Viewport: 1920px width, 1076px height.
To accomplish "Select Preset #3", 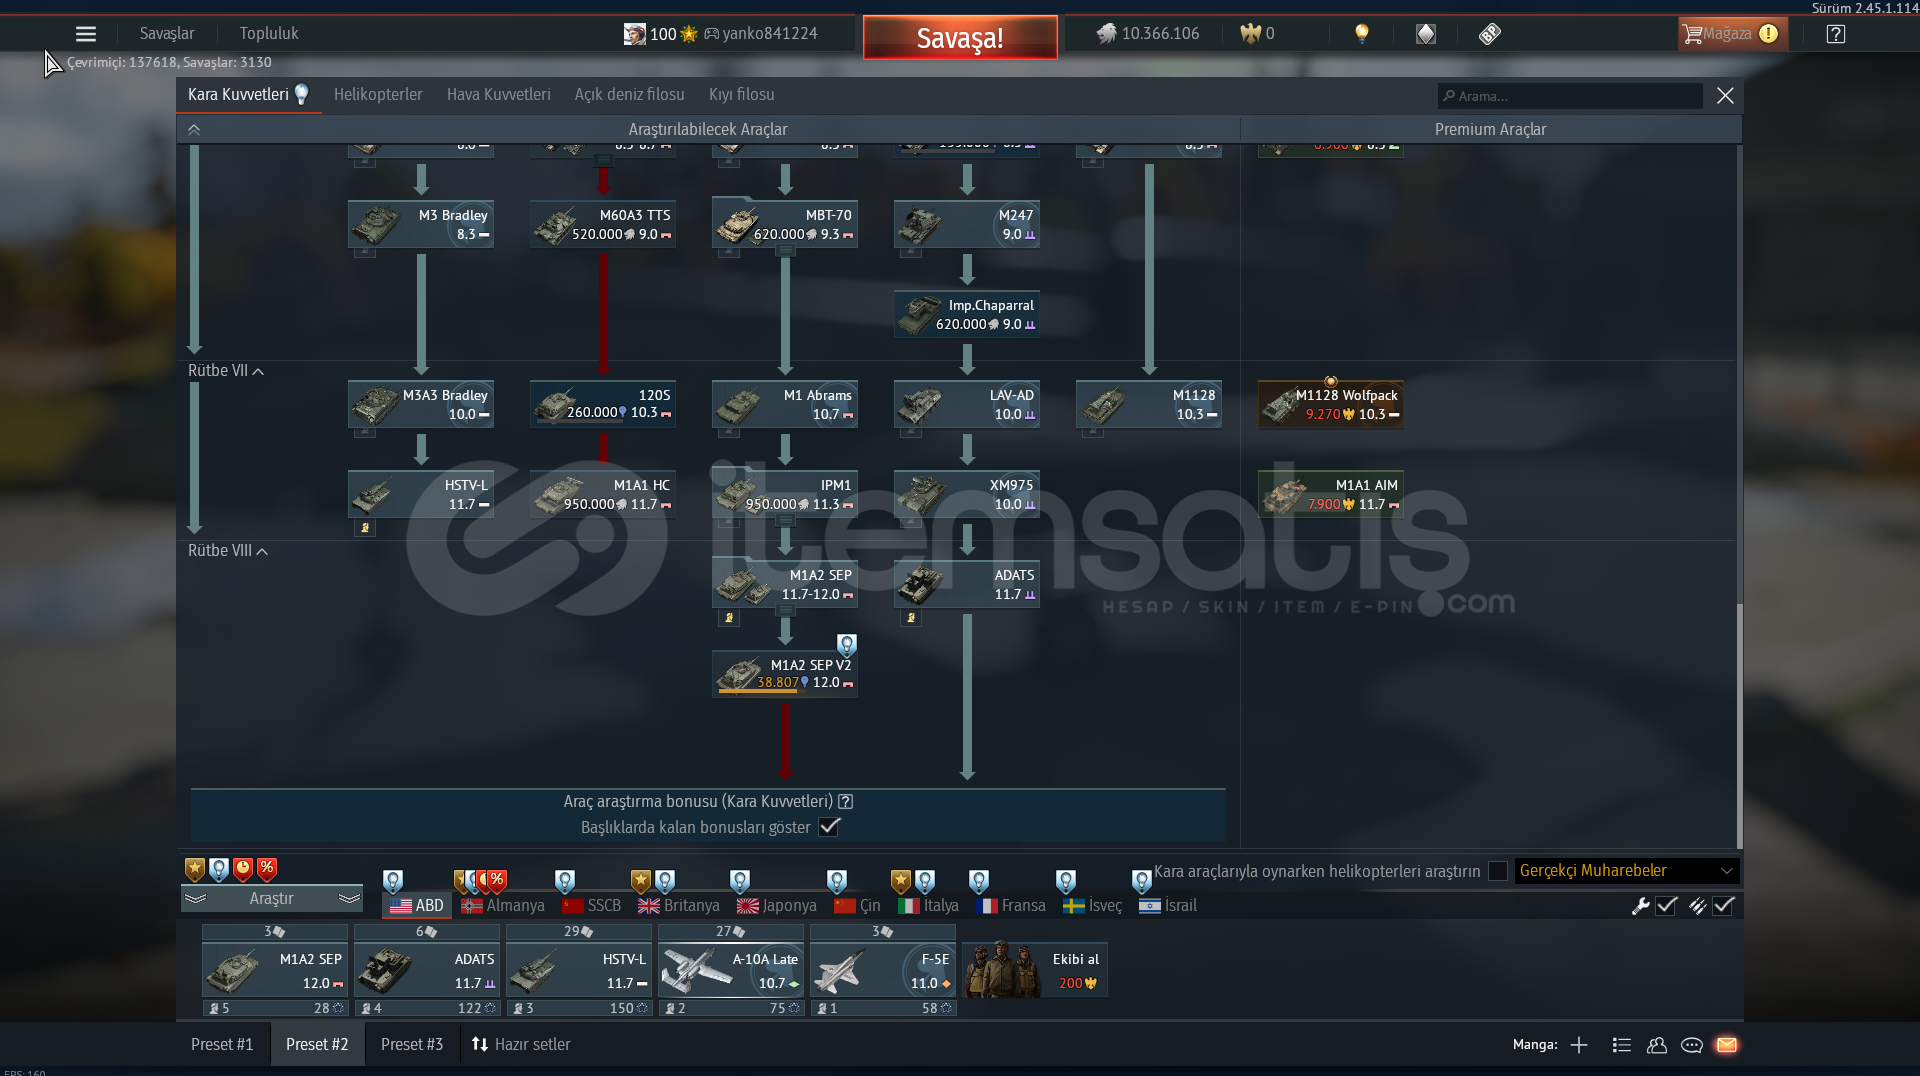I will 412,1045.
